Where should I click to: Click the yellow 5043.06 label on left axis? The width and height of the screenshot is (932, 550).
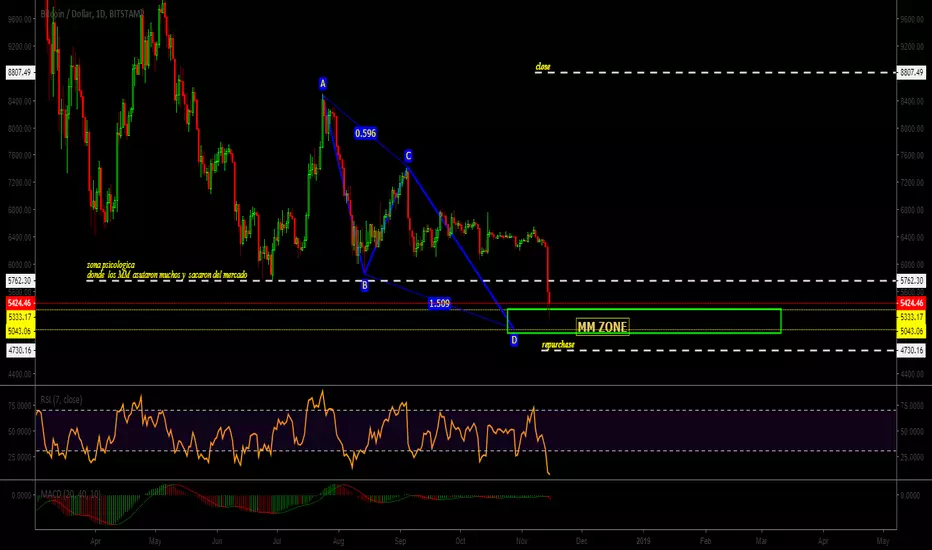(20, 331)
